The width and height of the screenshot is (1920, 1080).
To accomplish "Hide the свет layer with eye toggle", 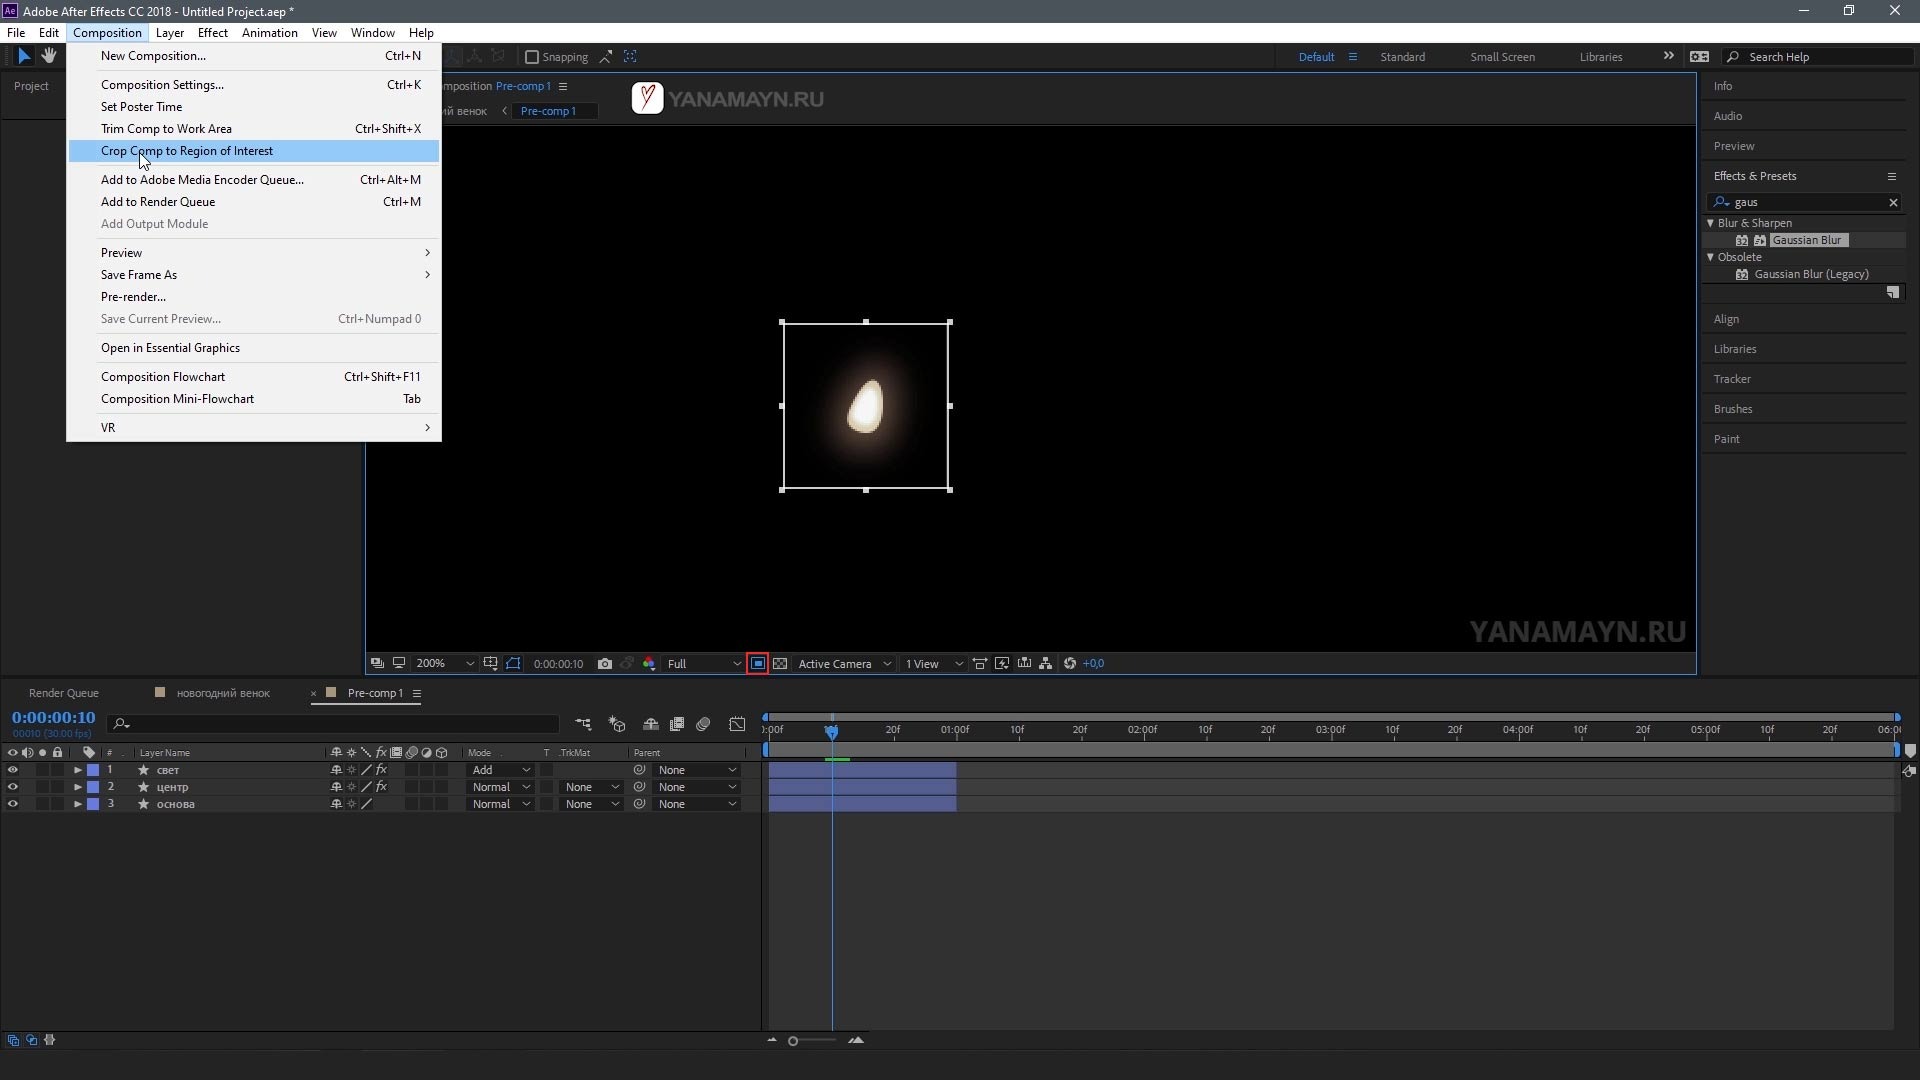I will [x=12, y=770].
